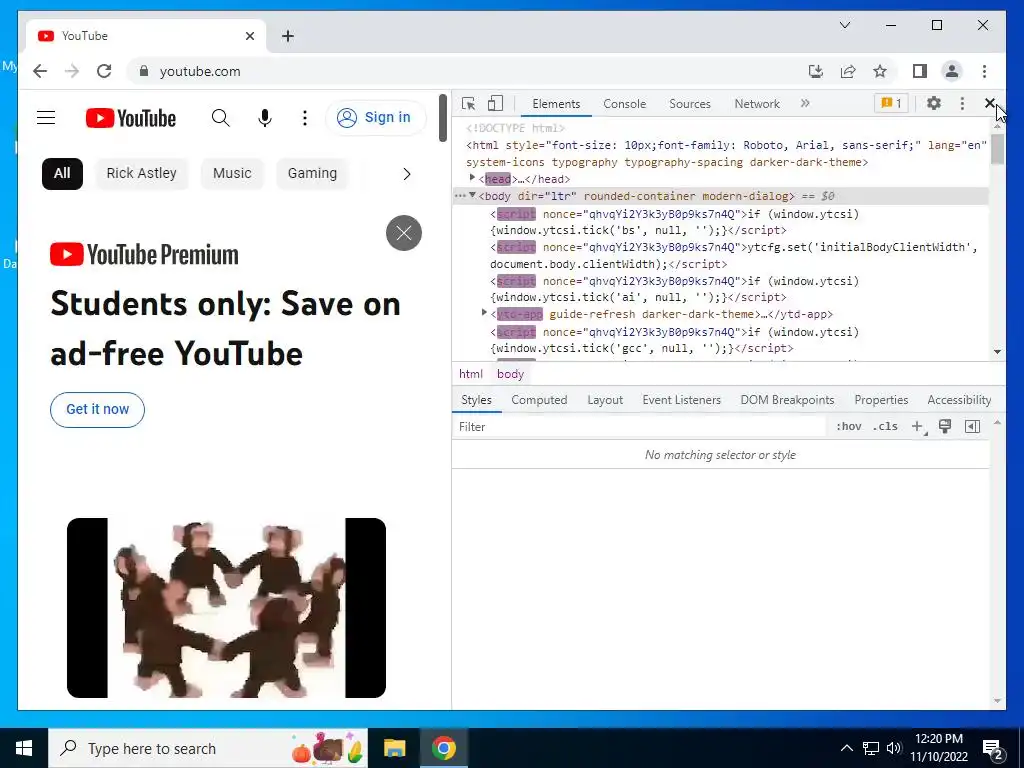Focus the styles Filter field
The height and width of the screenshot is (768, 1024).
click(x=640, y=426)
